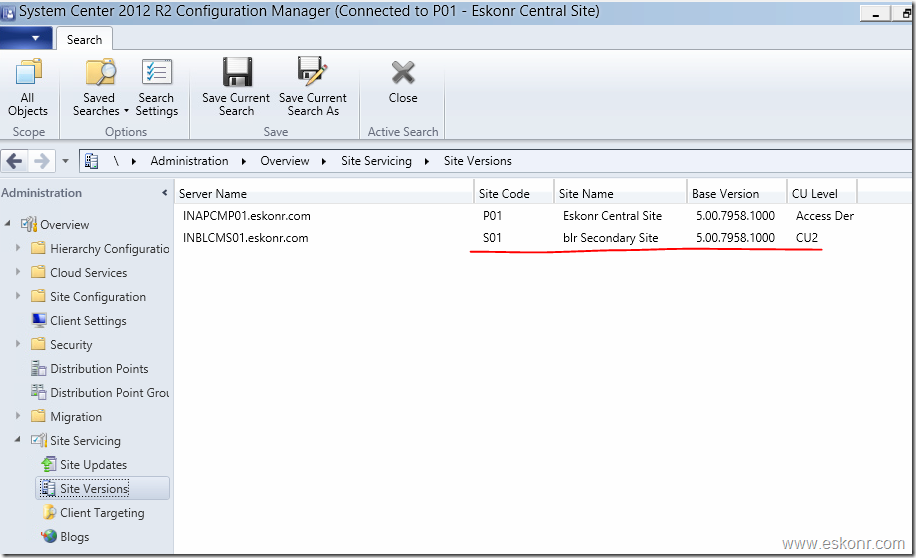Sort by the Server Name column header
Viewport: 916px width, 558px height.
(x=324, y=193)
